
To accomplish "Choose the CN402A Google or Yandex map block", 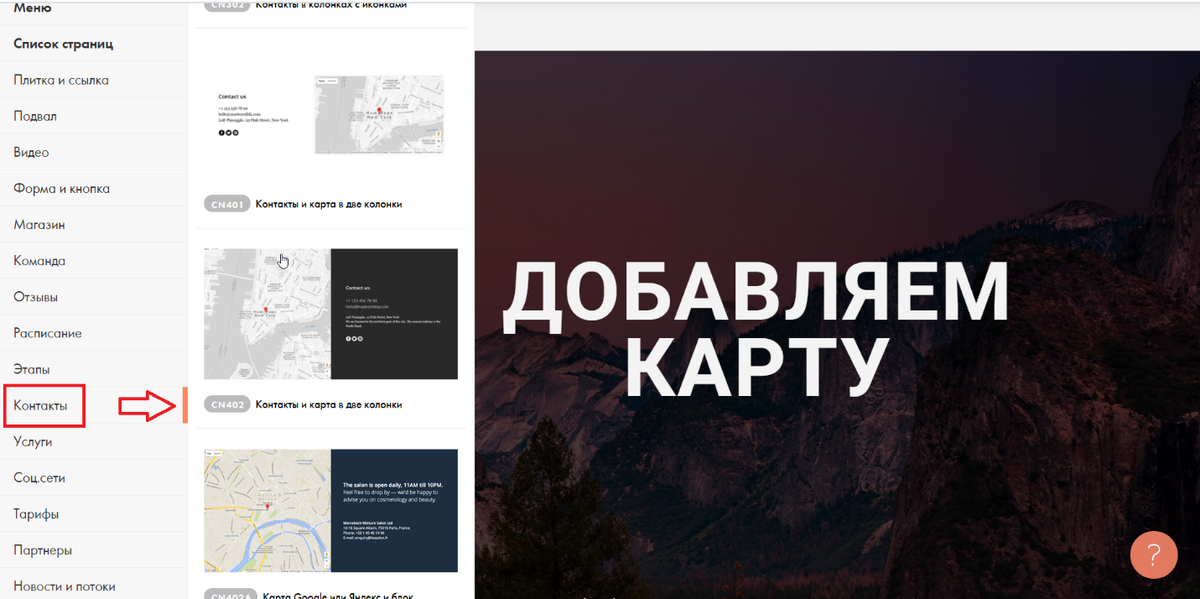I will click(330, 510).
